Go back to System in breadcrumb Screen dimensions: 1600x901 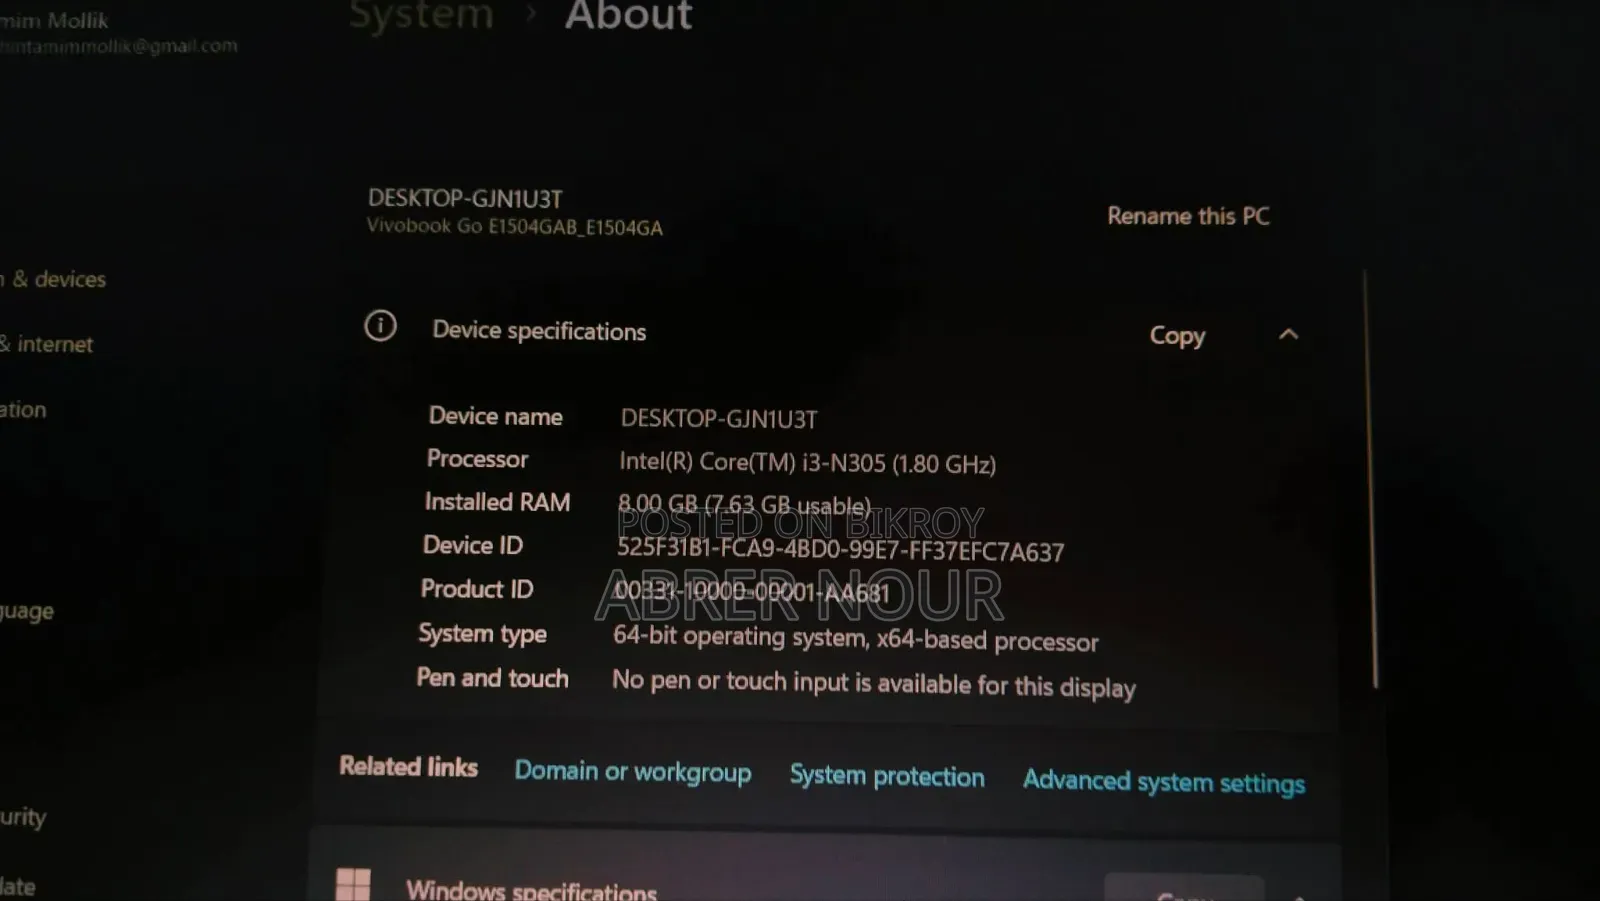click(421, 15)
